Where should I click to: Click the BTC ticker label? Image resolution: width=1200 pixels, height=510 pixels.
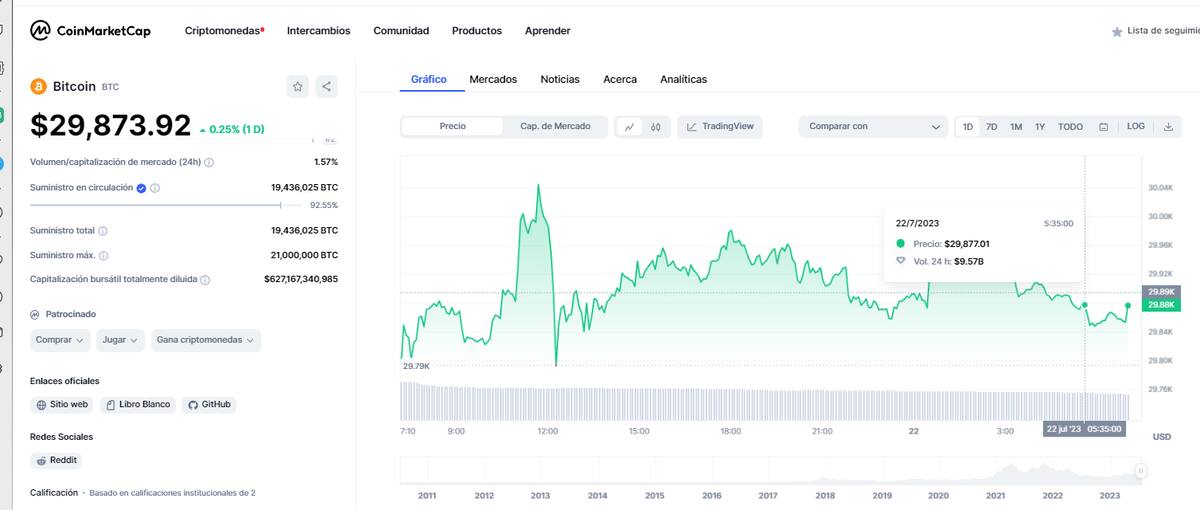[x=110, y=88]
